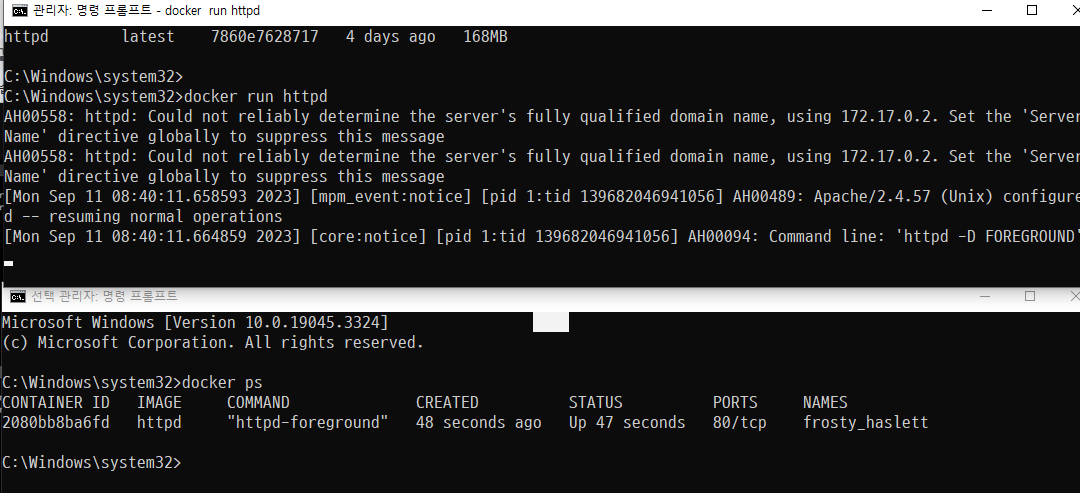Click the Microsoft Corporation copyright line
This screenshot has height=493, width=1080.
click(213, 342)
